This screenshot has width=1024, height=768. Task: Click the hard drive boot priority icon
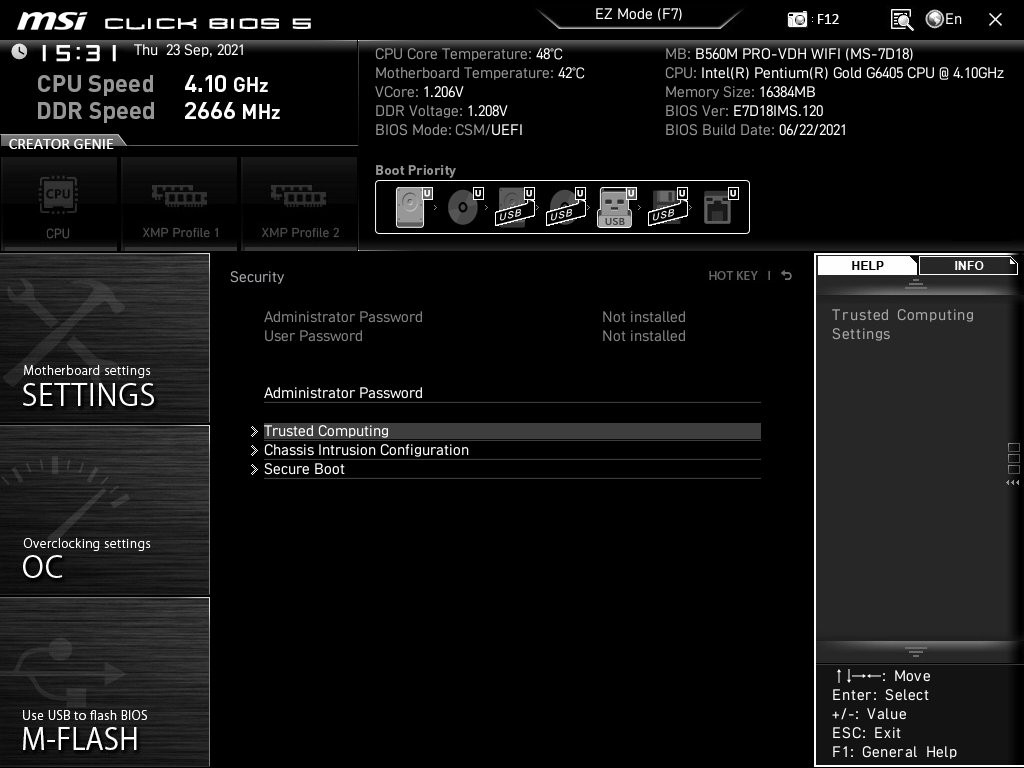pyautogui.click(x=408, y=207)
